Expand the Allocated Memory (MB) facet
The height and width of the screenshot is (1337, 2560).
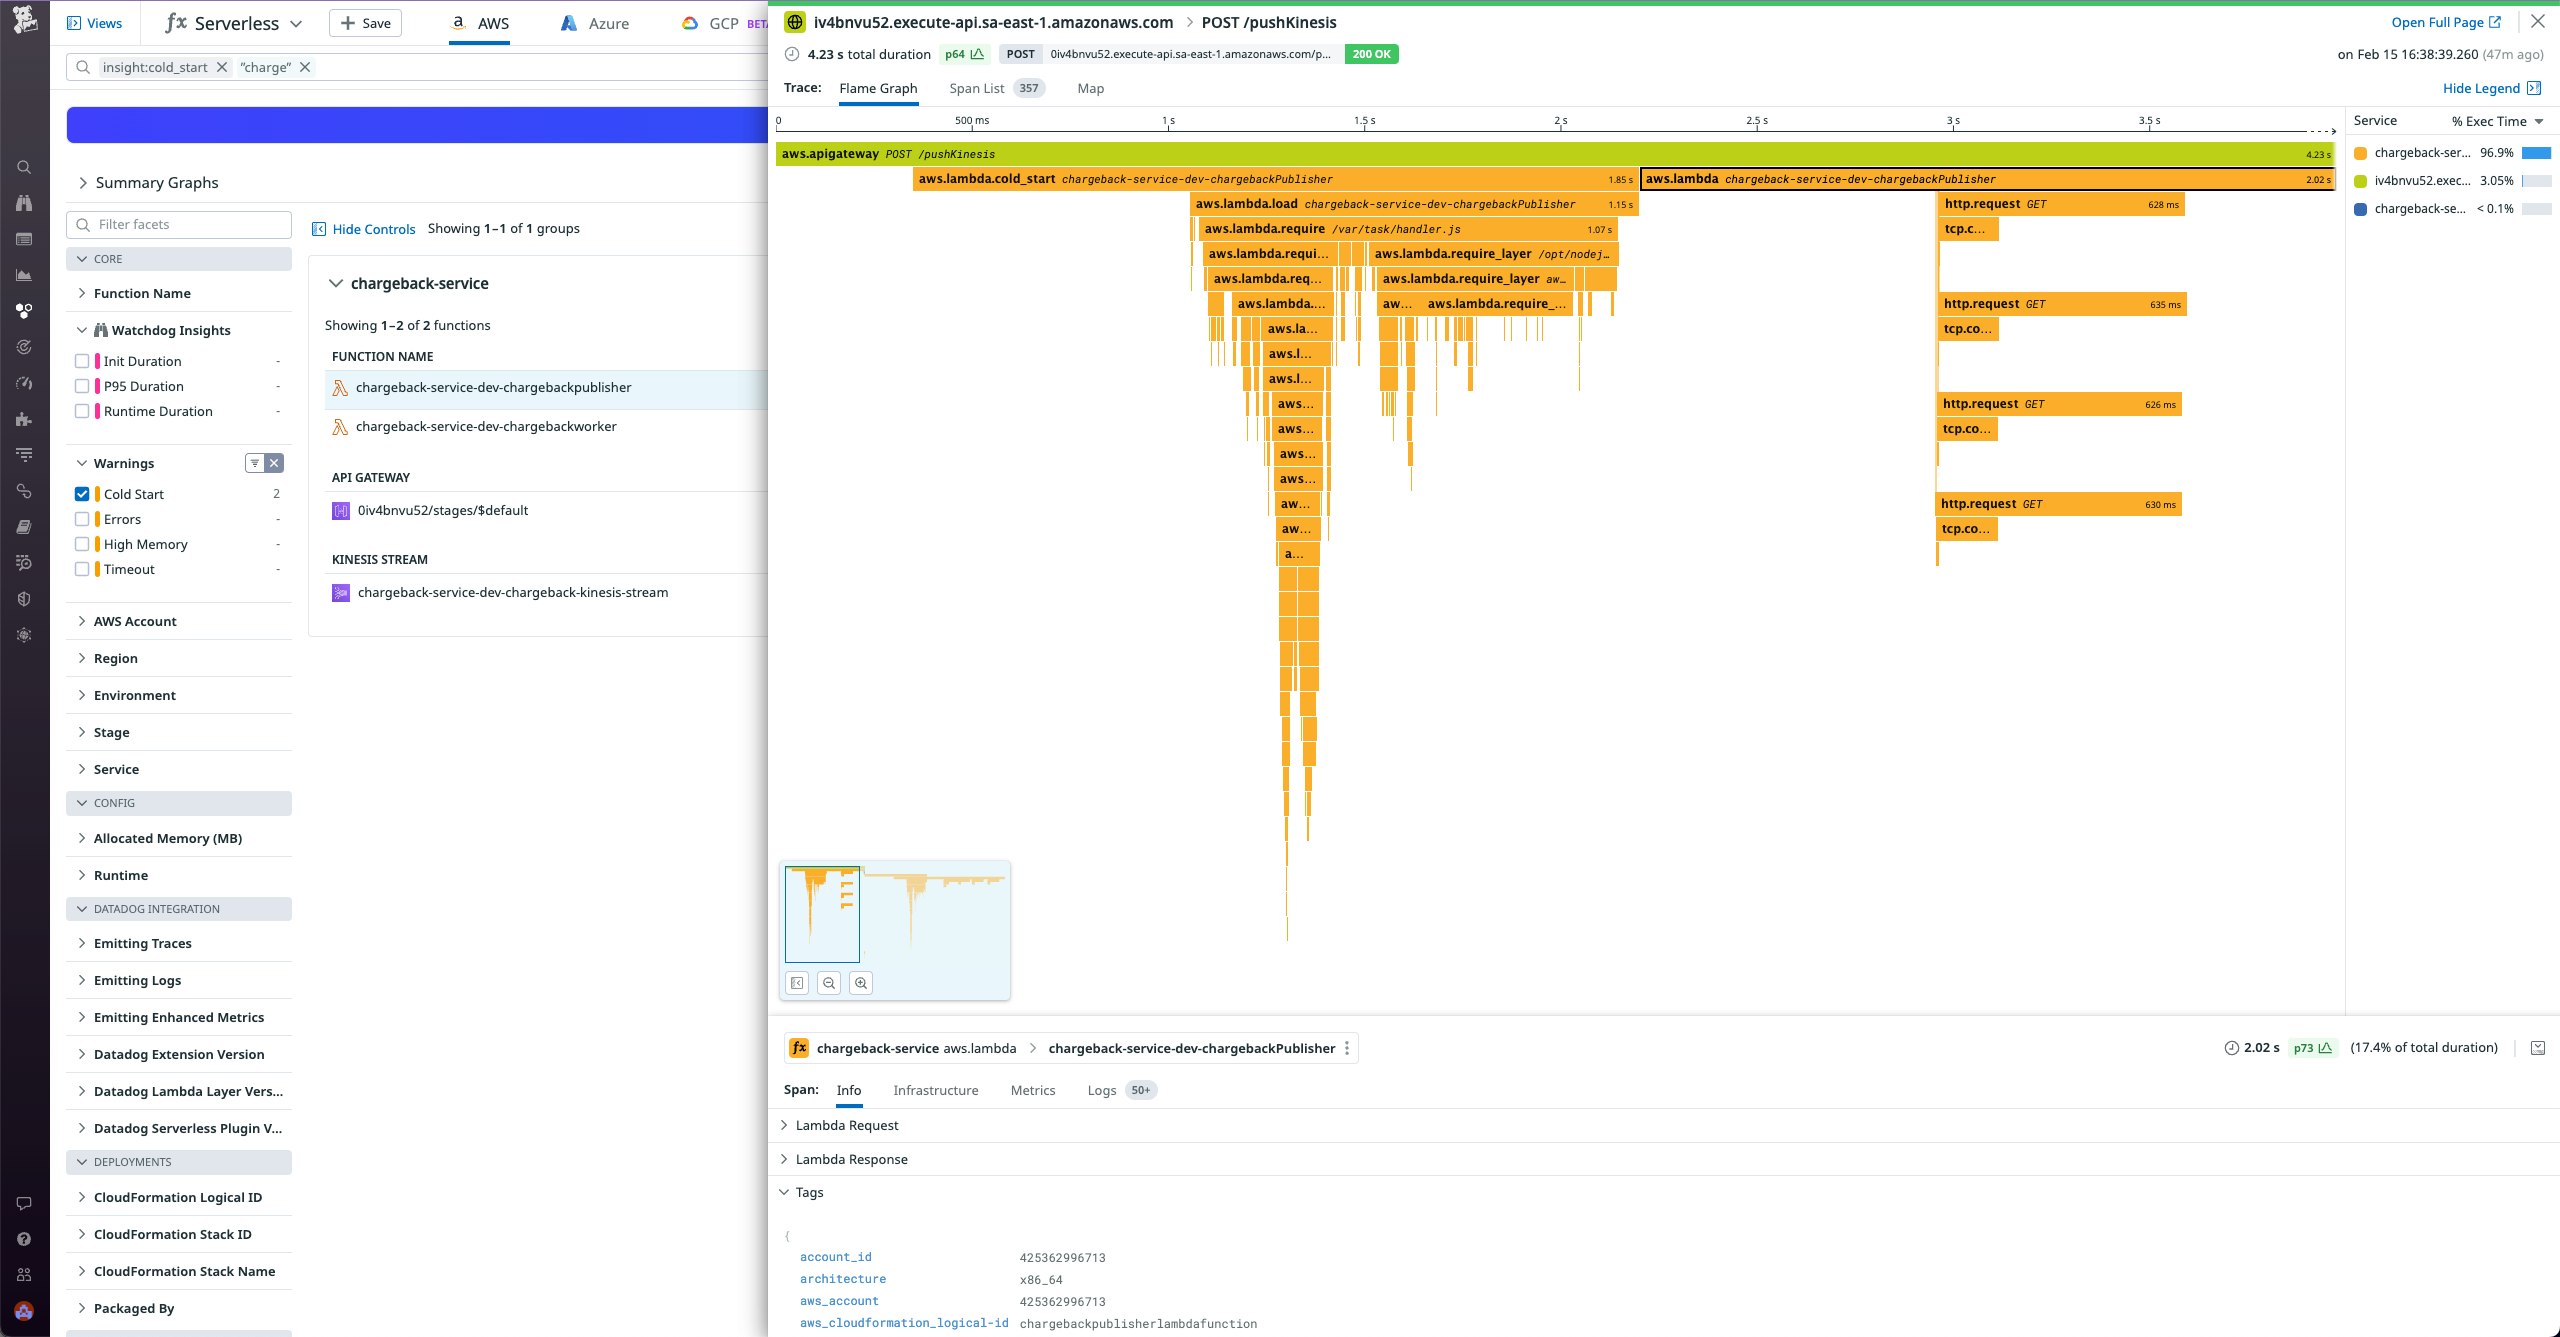(168, 838)
